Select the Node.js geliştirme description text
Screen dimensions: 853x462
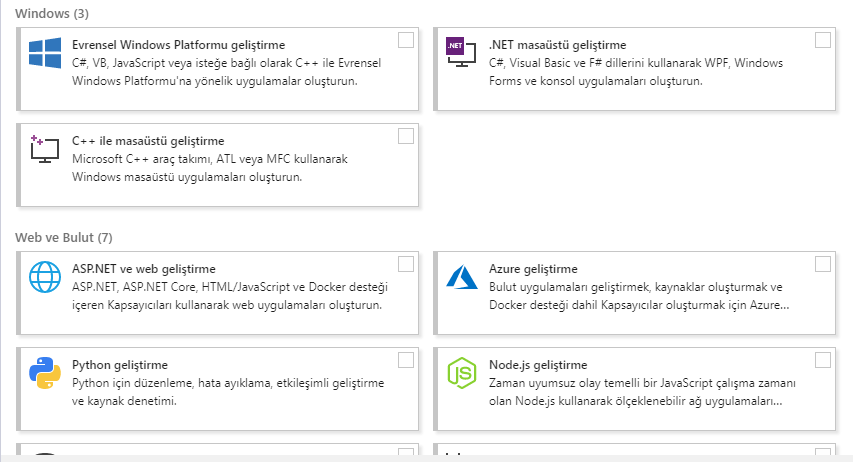[x=642, y=392]
